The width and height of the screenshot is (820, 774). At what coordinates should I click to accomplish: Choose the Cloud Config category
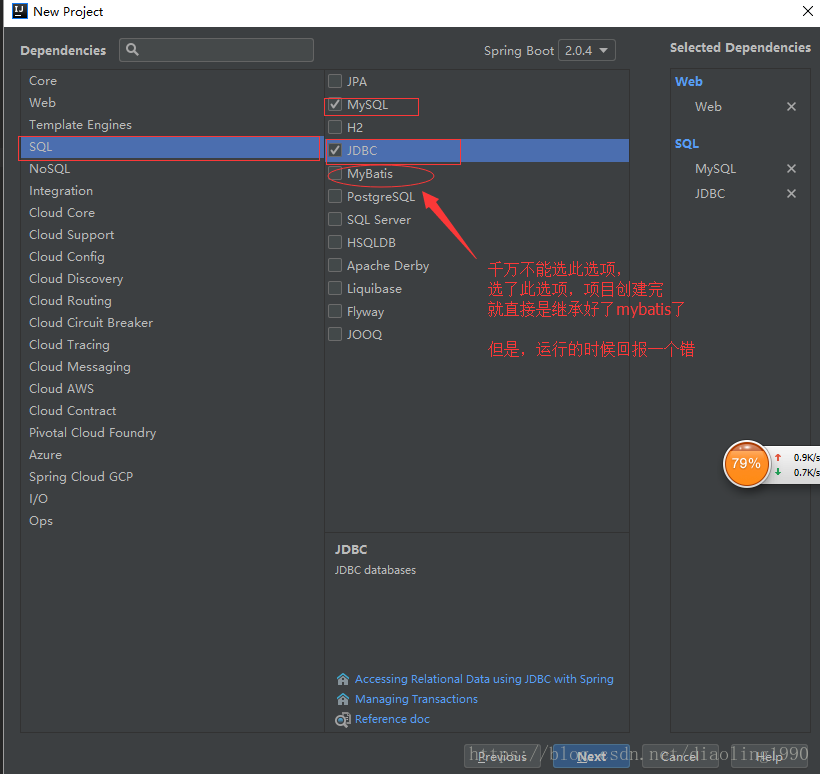tap(172, 256)
